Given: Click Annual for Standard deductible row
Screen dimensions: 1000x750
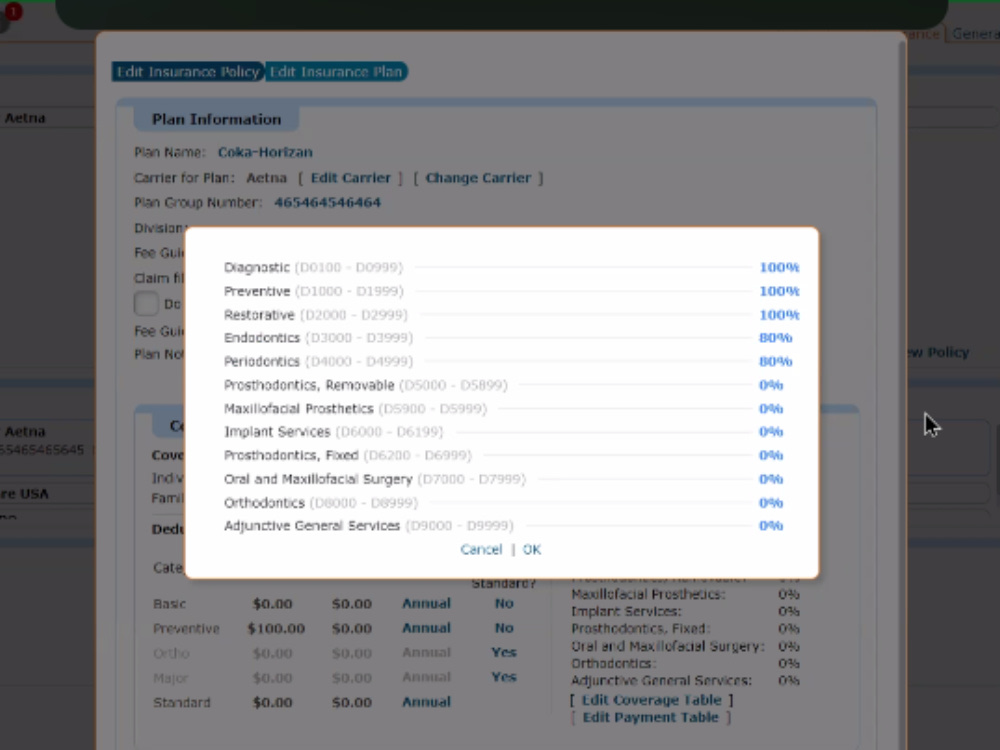Looking at the screenshot, I should click(426, 702).
